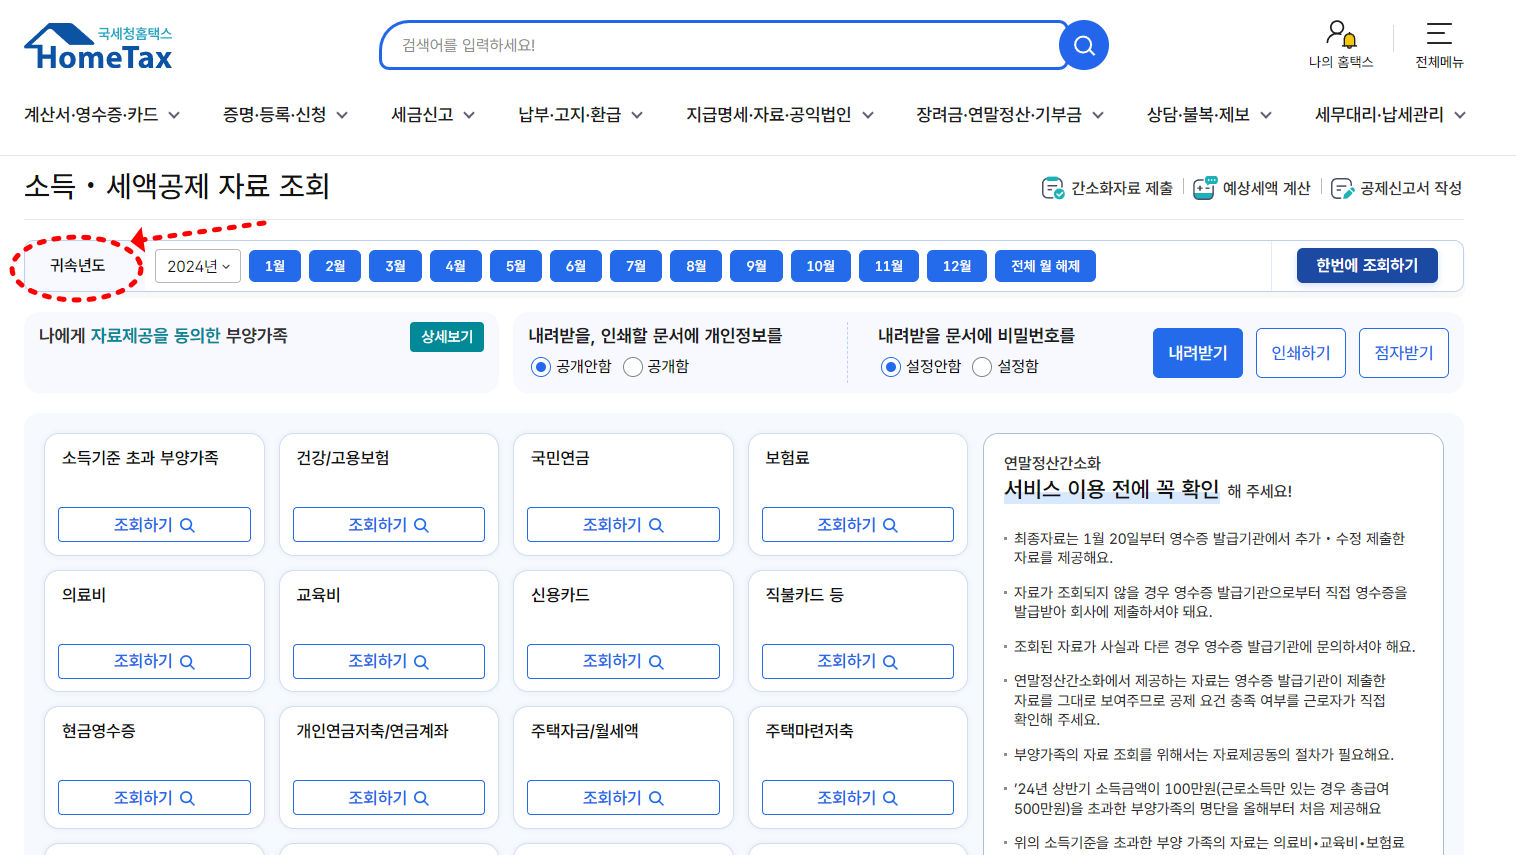Toggle the 1월 month button

click(x=275, y=266)
